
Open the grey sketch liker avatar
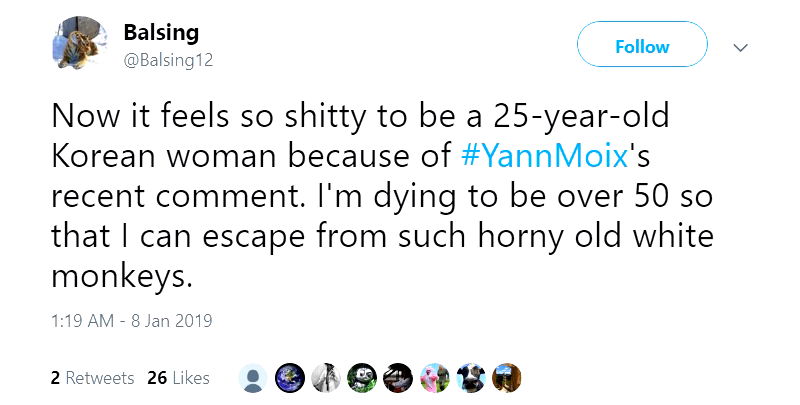point(327,377)
